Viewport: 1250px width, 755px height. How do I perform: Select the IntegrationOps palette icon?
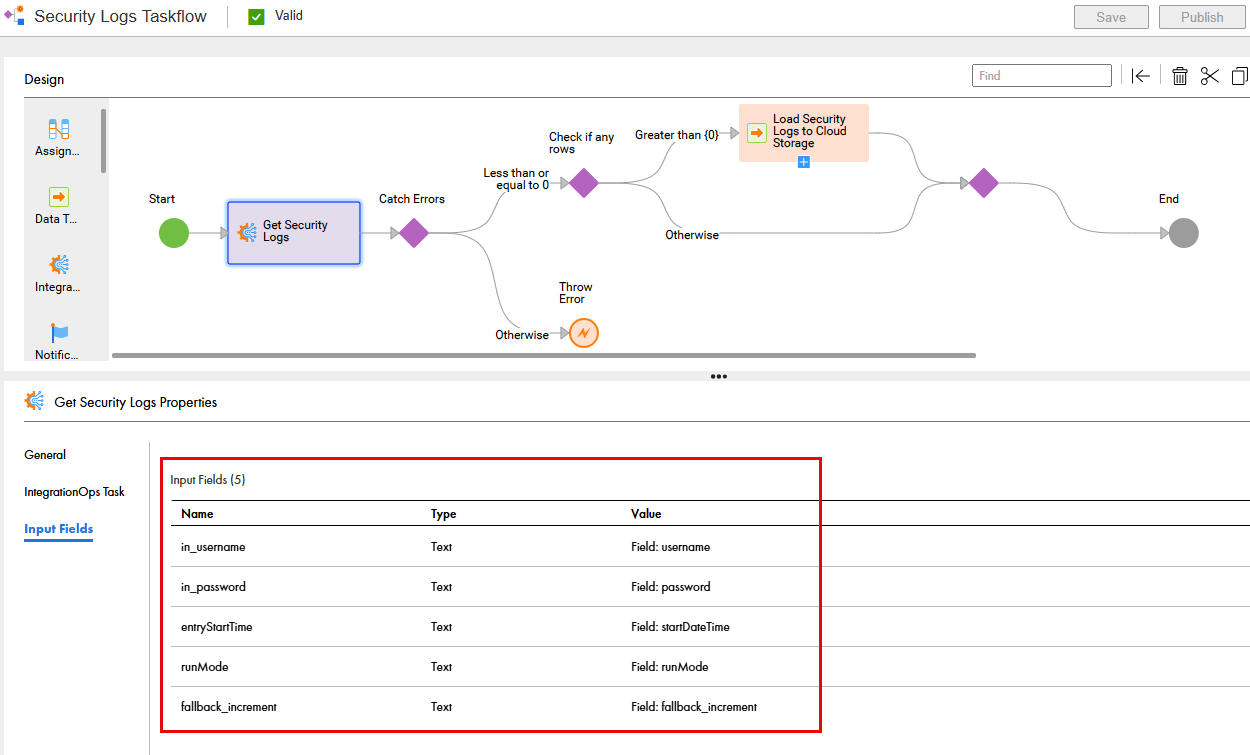pos(59,265)
